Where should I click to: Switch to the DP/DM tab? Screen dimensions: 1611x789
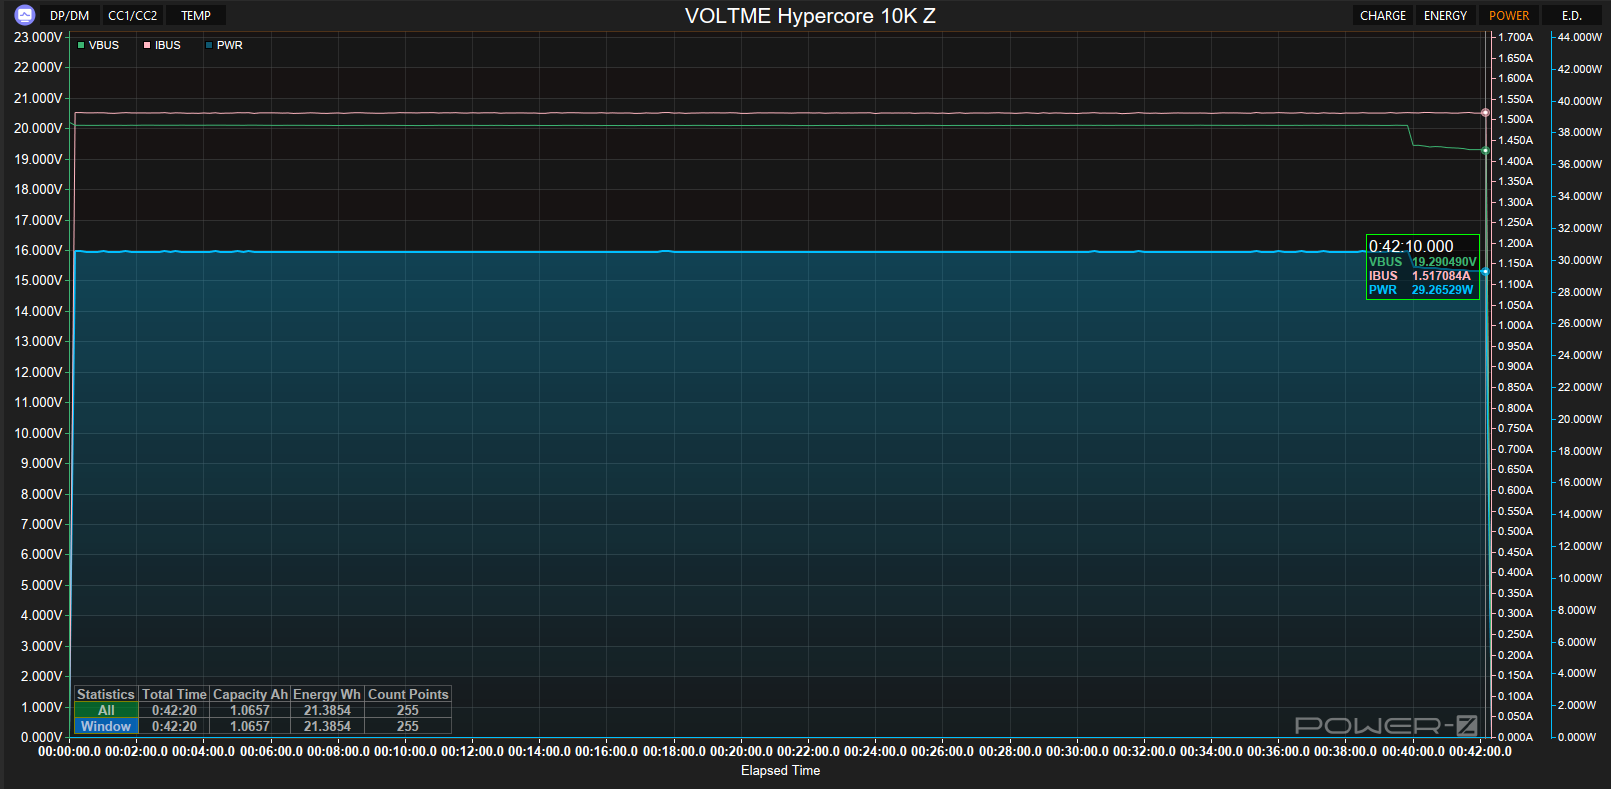70,16
